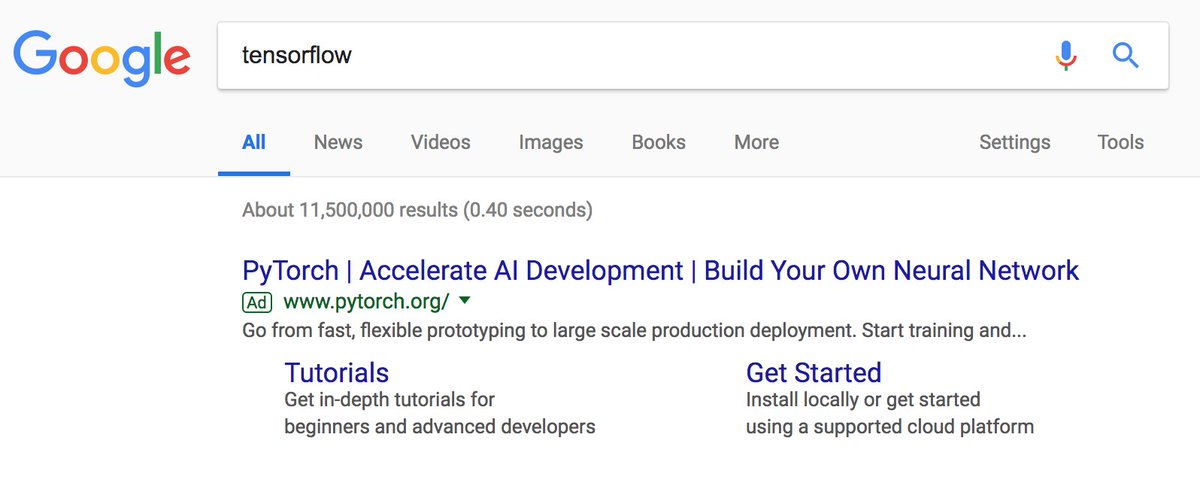Click the www.pytorch.org/ green URL
This screenshot has height=483, width=1200.
coord(367,301)
